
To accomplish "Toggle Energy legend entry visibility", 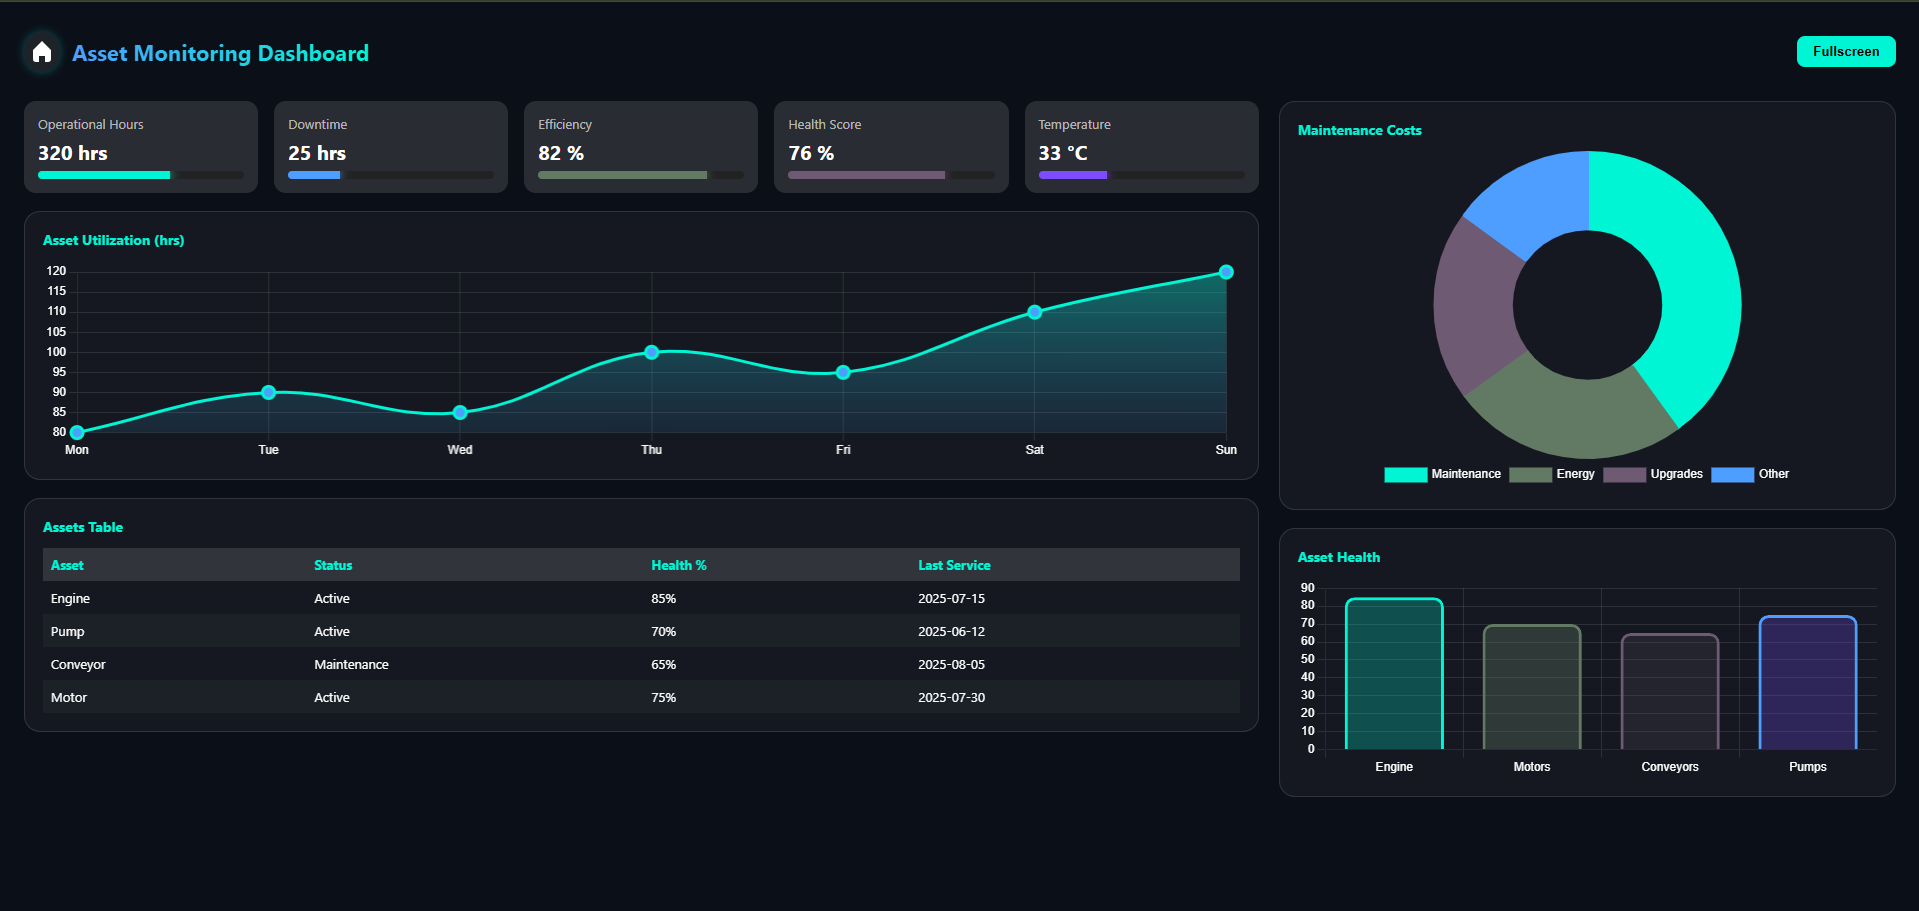I will tap(1552, 474).
